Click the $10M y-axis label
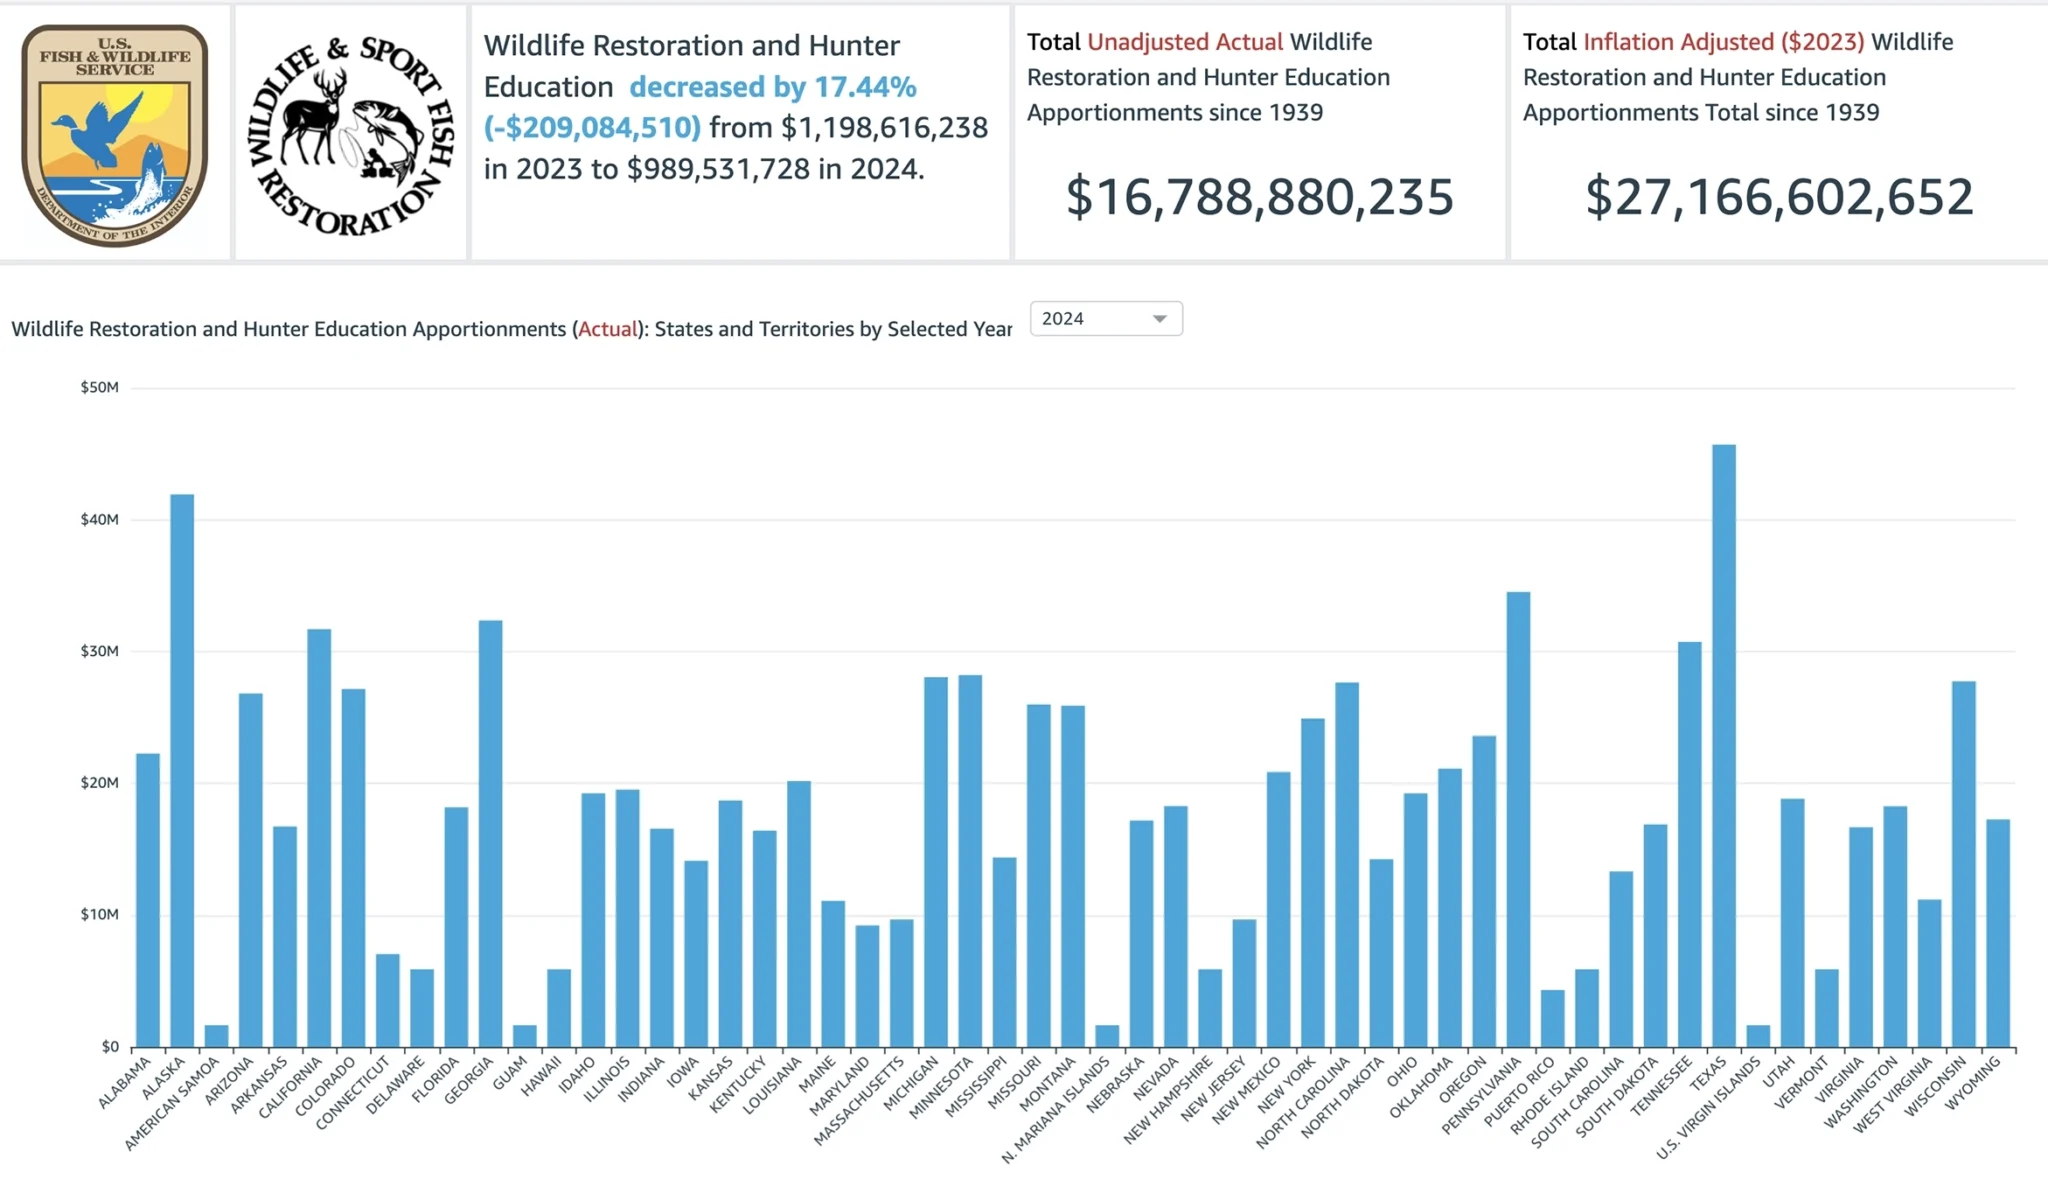 [x=99, y=914]
